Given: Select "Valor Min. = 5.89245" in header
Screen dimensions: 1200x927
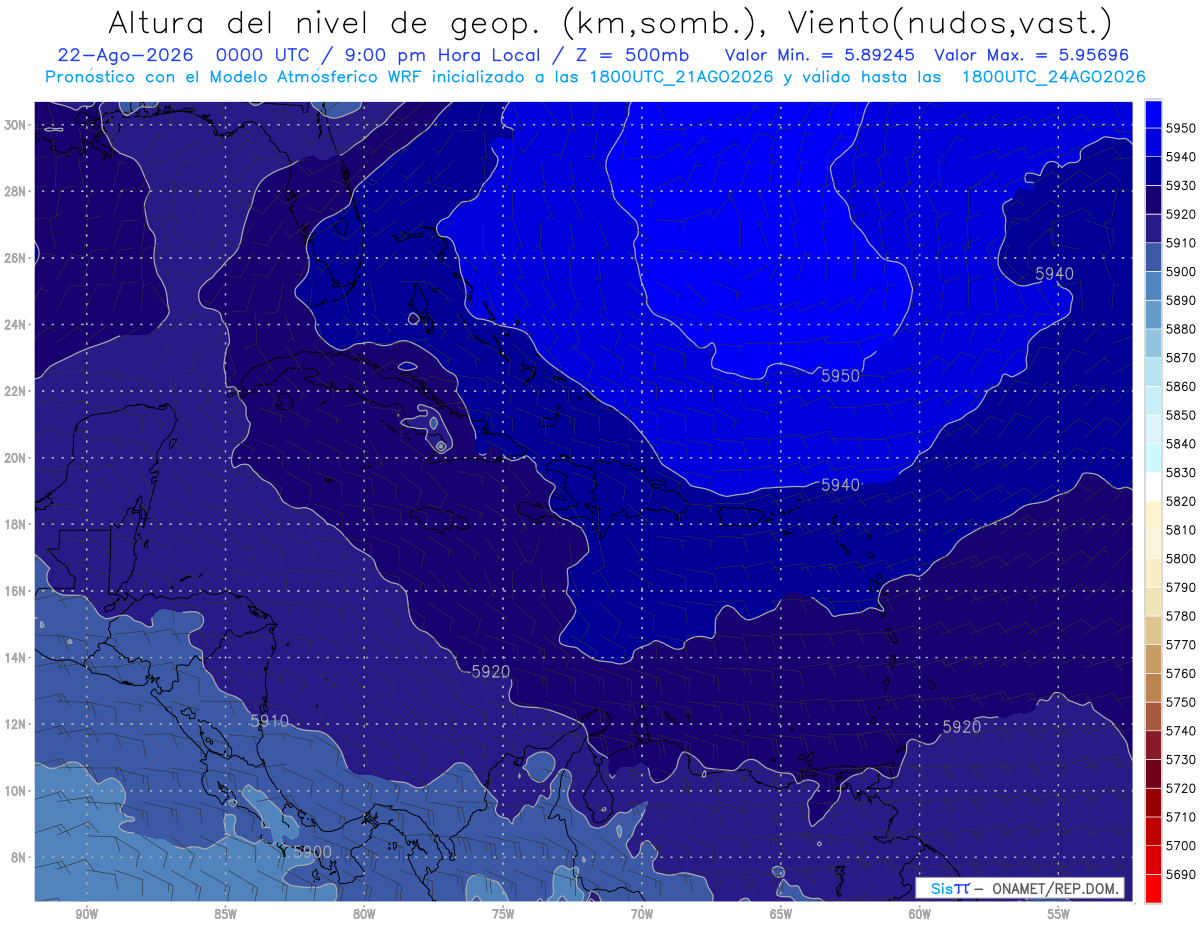Looking at the screenshot, I should pos(821,55).
